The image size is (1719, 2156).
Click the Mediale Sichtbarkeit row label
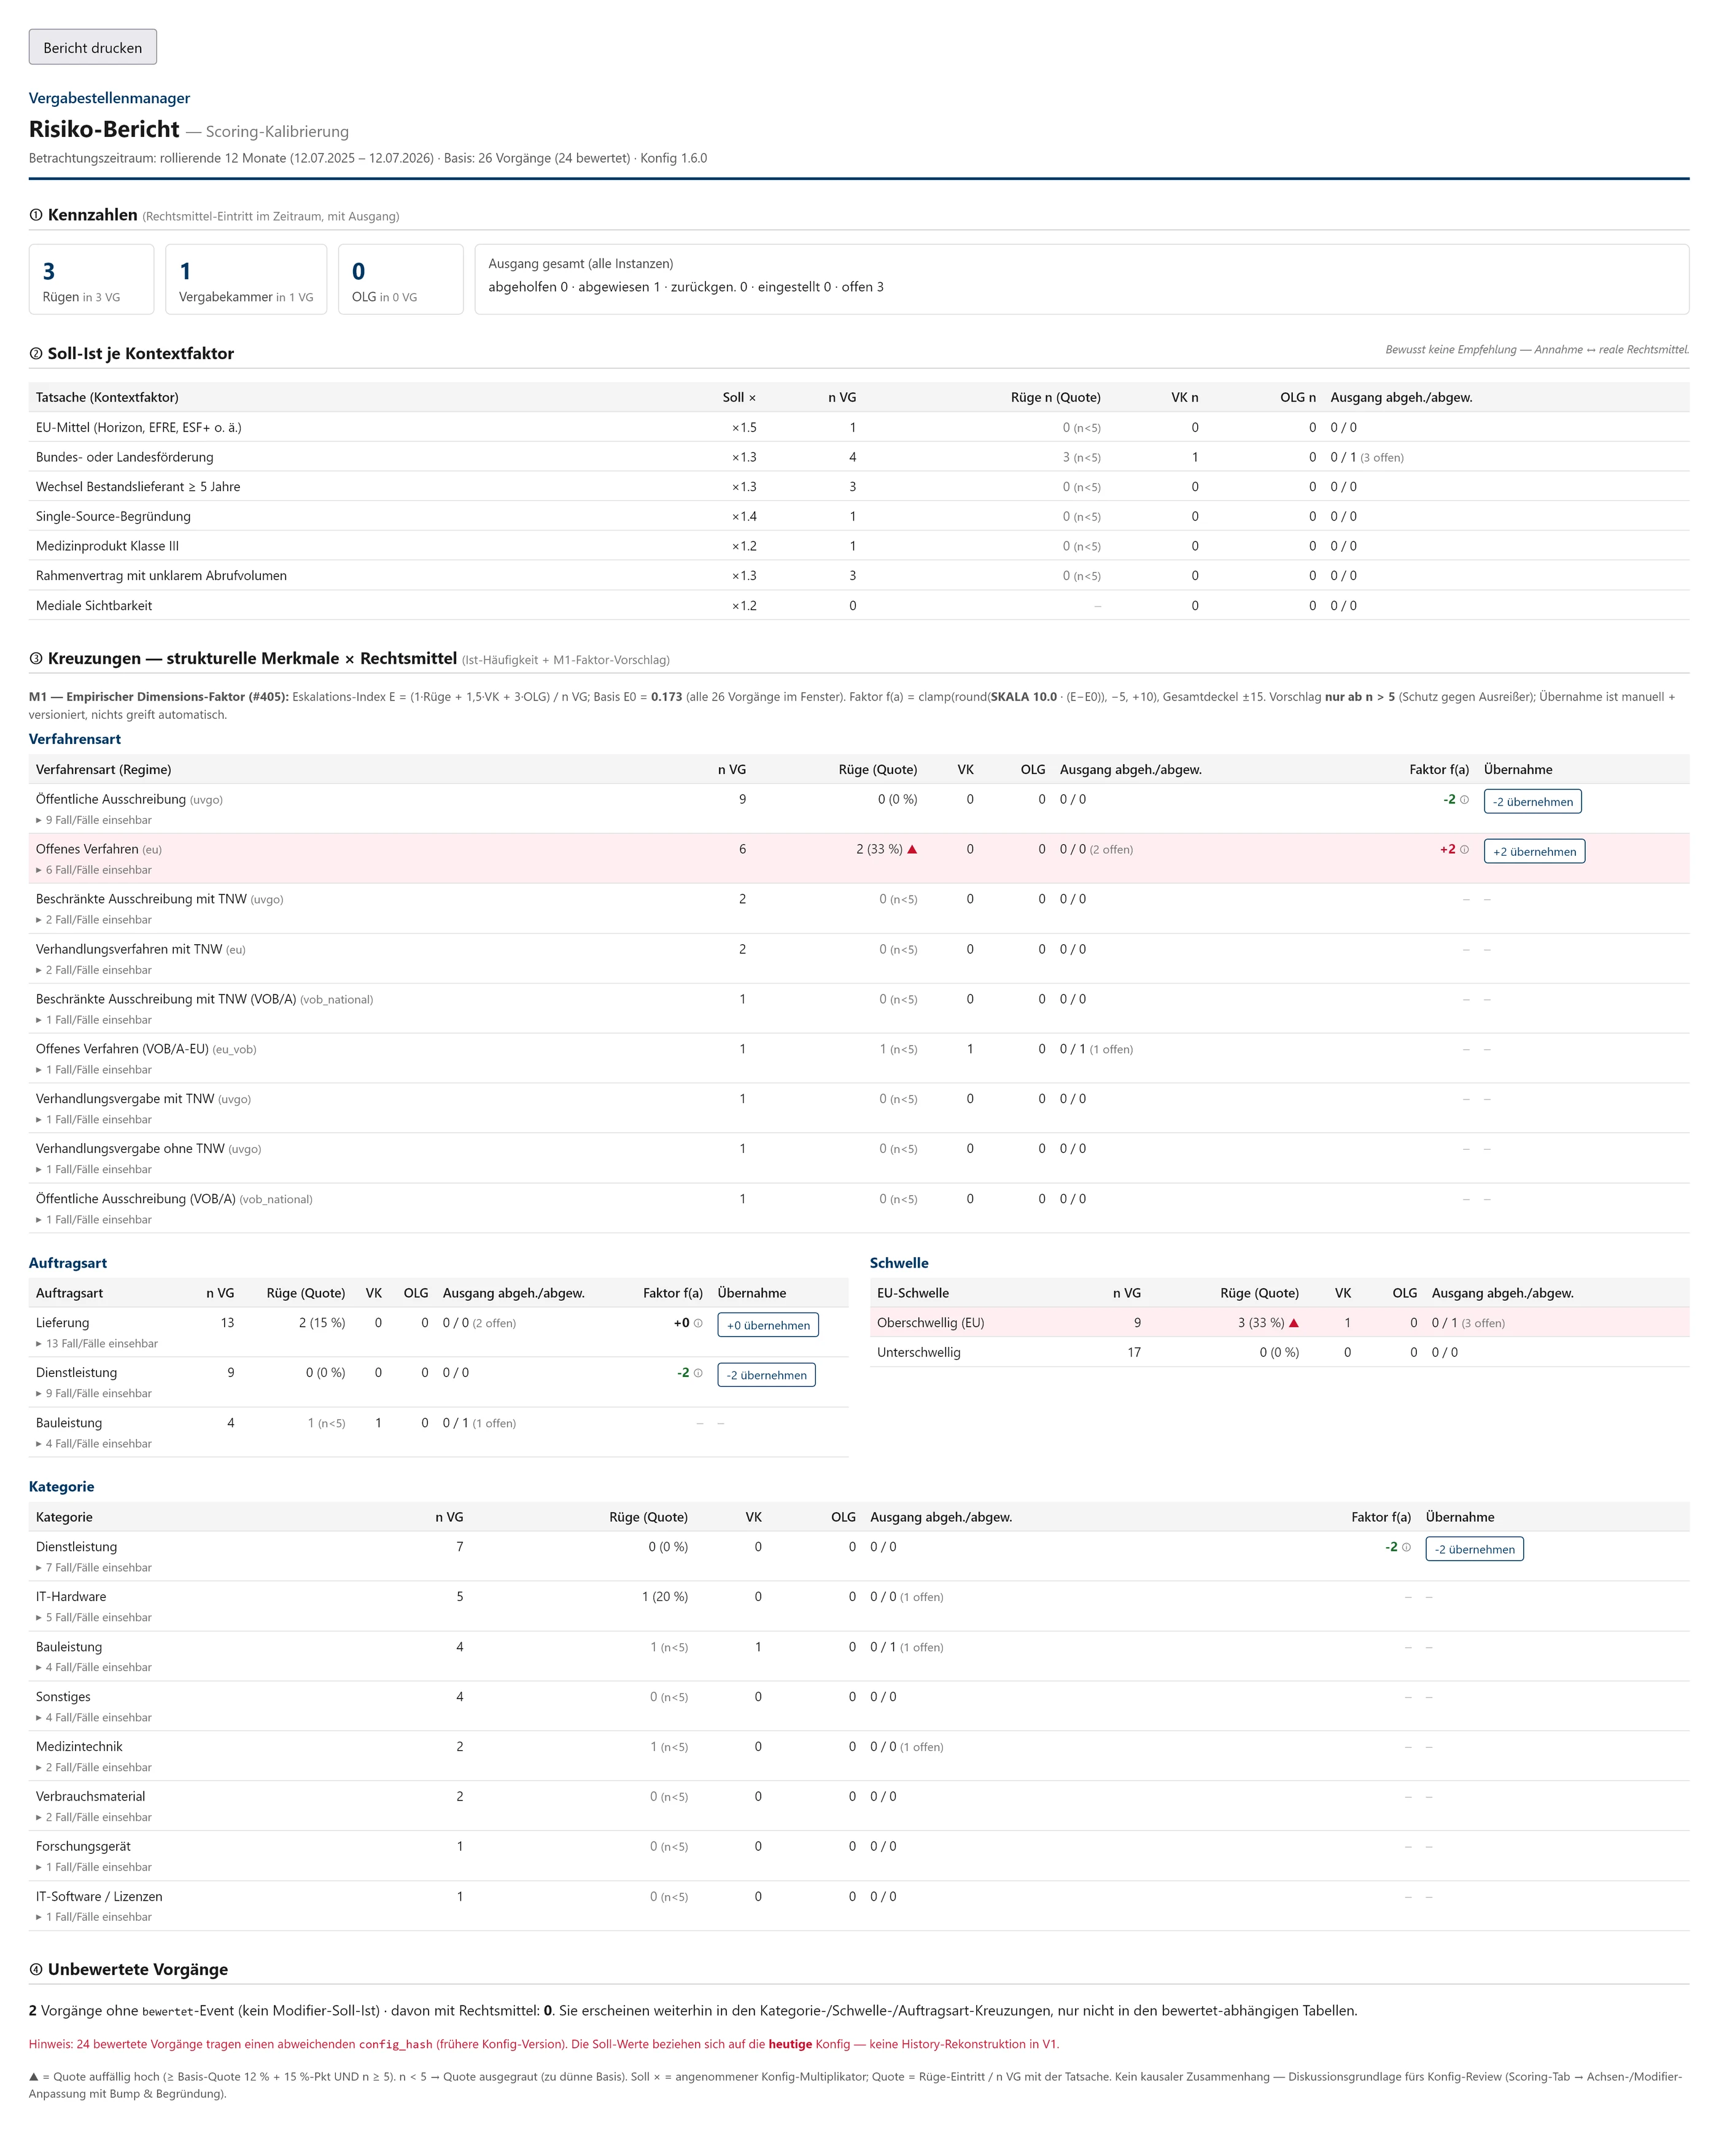pyautogui.click(x=94, y=606)
